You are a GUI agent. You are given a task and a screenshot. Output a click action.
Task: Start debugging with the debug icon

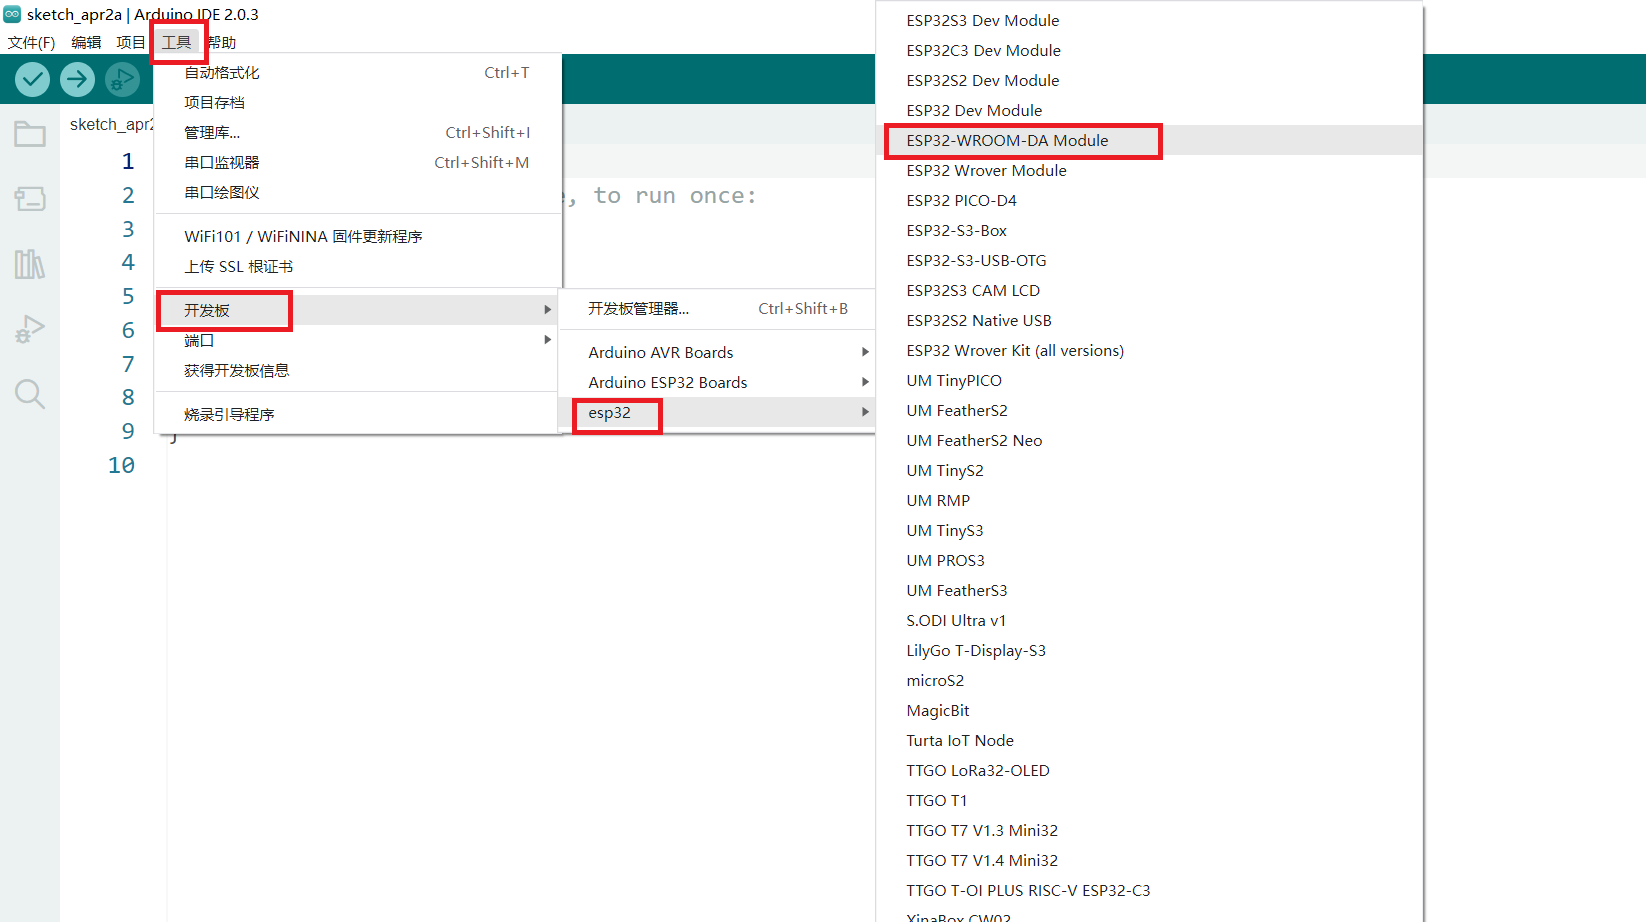[x=122, y=79]
